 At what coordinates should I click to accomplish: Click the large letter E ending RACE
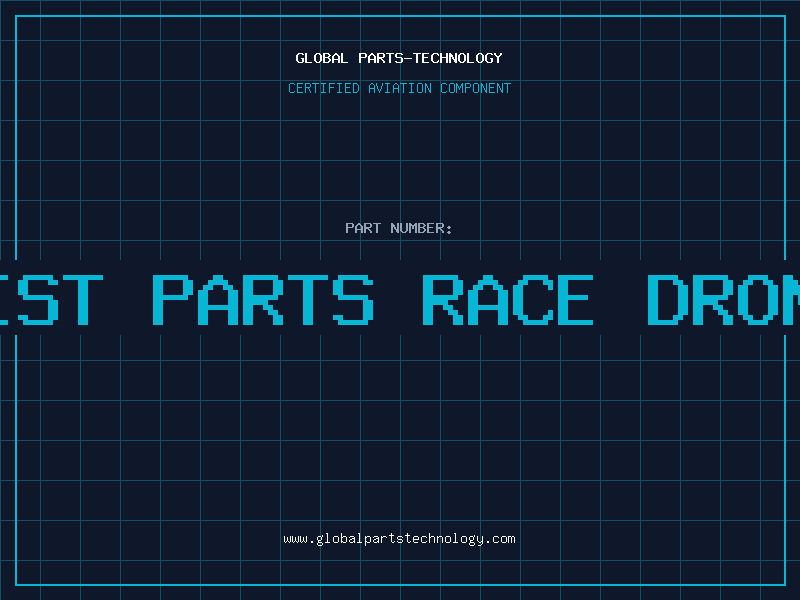(574, 299)
